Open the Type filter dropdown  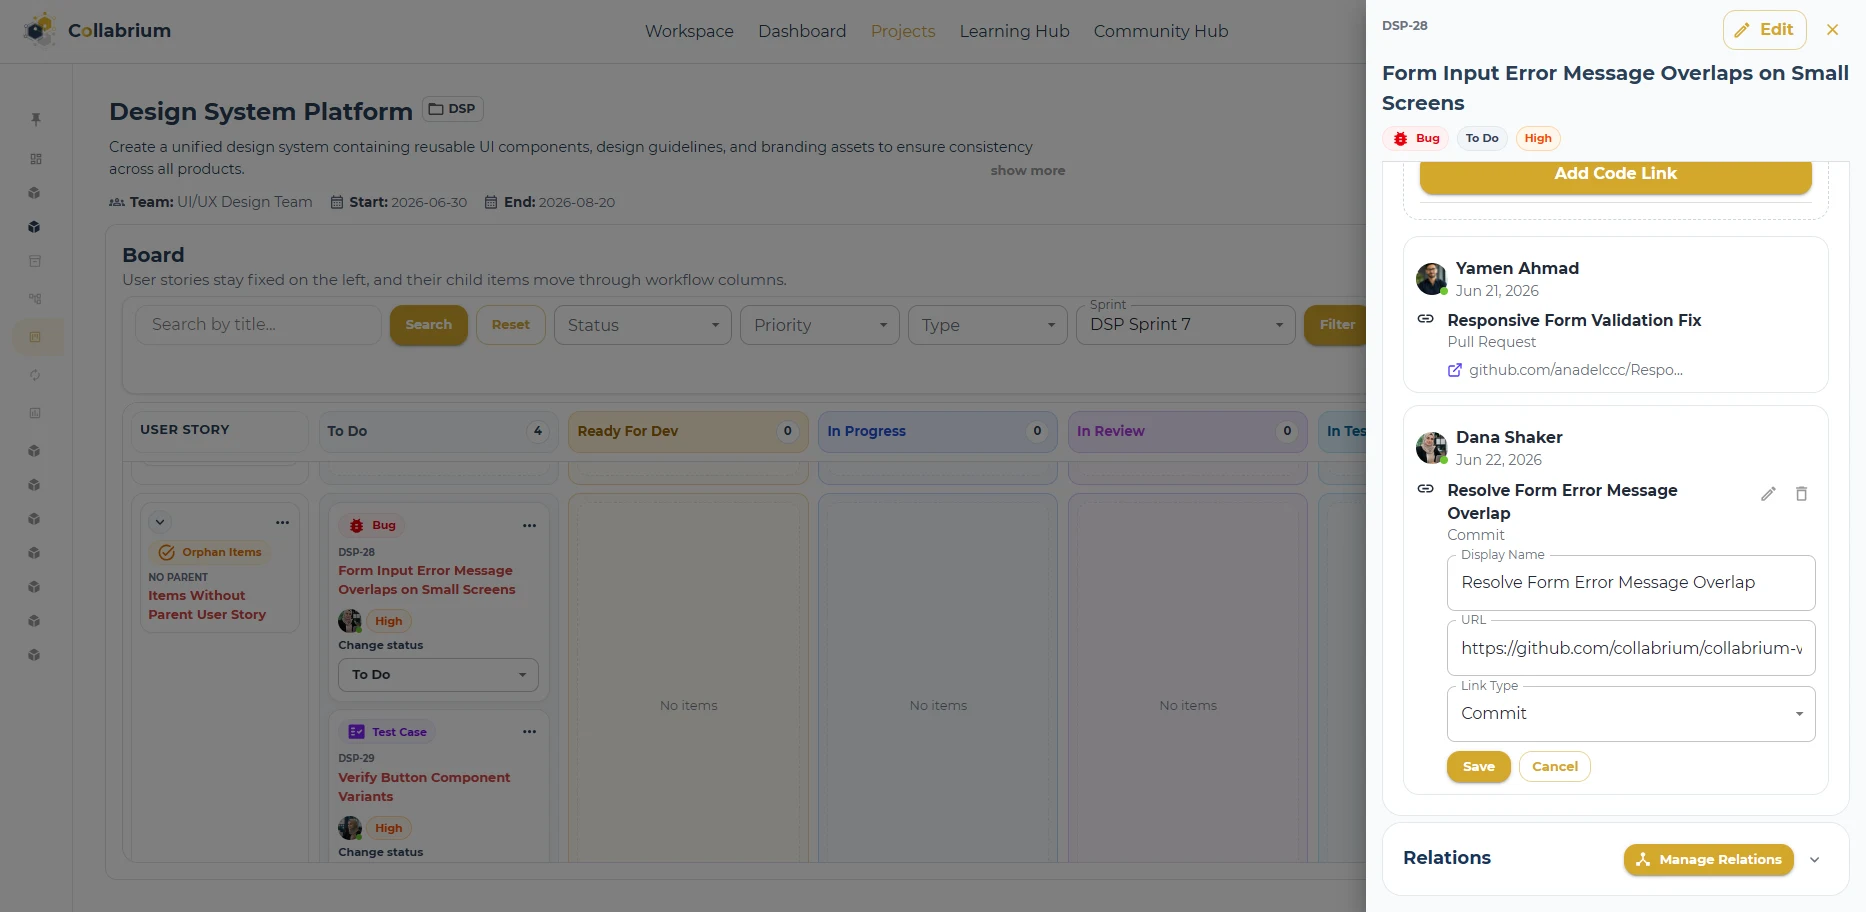tap(988, 325)
